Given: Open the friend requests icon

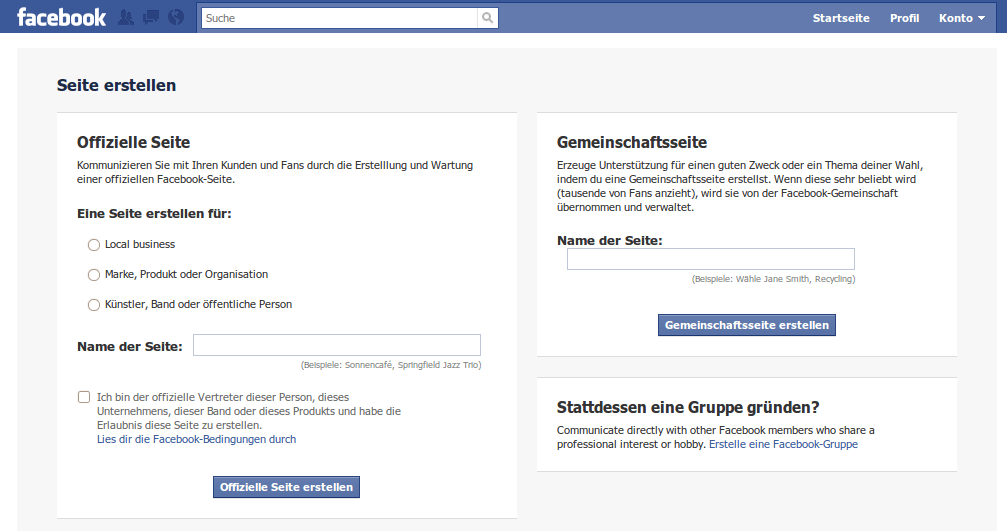Looking at the screenshot, I should [x=126, y=17].
